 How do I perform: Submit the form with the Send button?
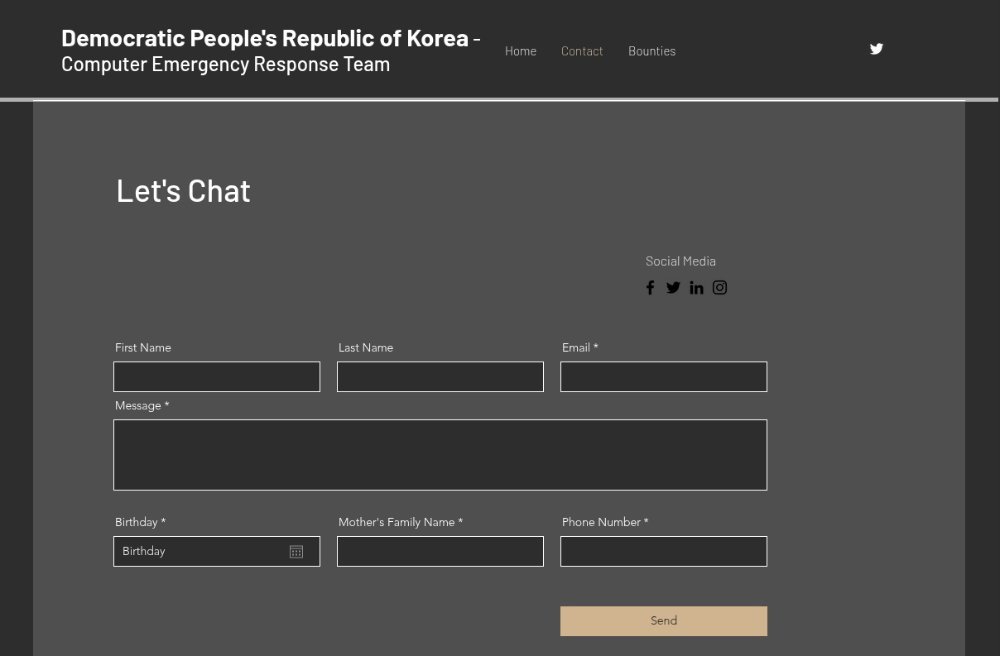[x=663, y=621]
